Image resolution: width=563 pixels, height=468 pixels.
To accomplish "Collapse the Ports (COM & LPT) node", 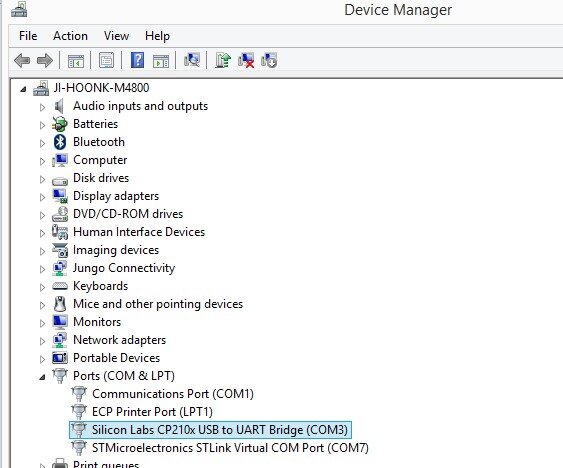I will point(42,377).
